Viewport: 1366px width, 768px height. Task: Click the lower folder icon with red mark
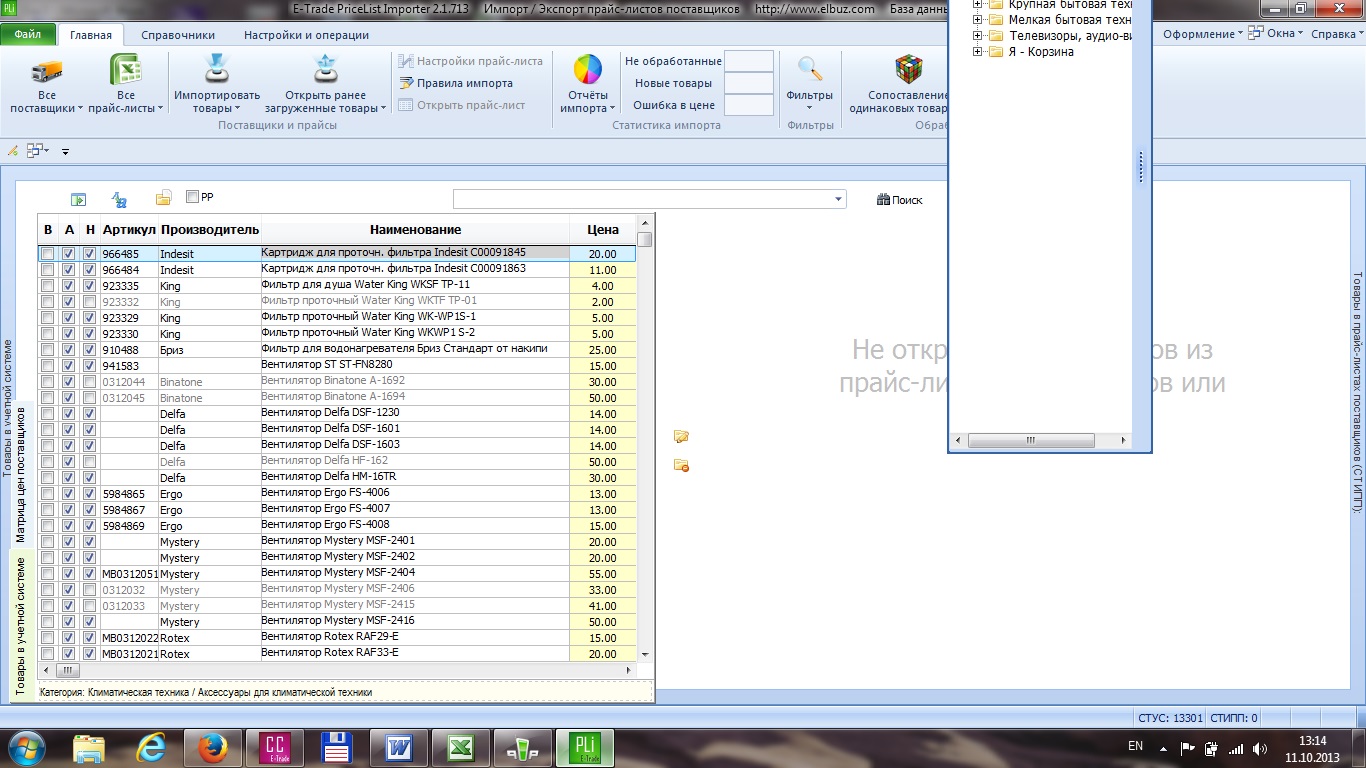coord(682,465)
